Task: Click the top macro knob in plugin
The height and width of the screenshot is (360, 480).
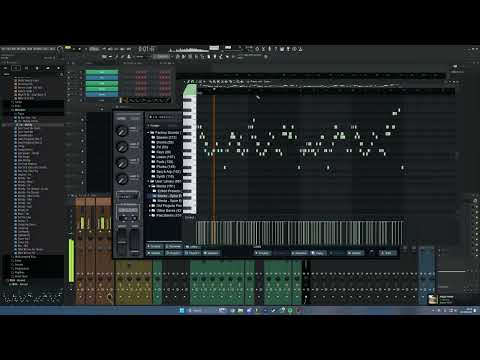Action: 122,131
